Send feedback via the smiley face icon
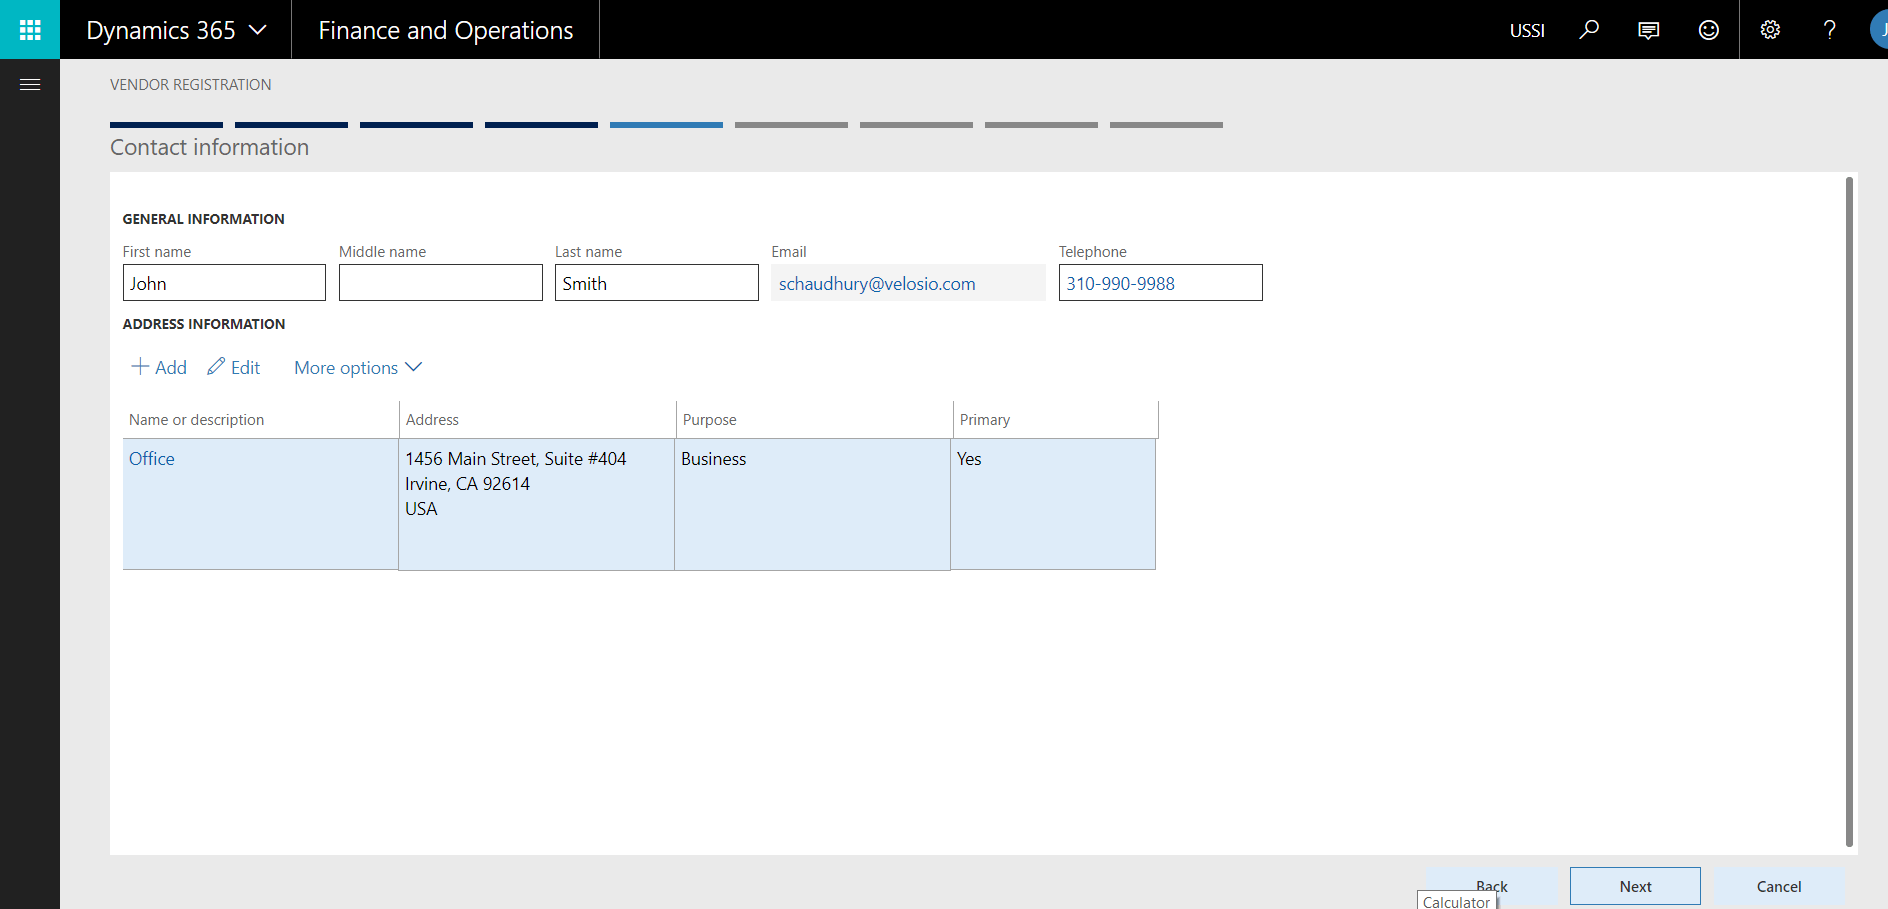Viewport: 1888px width, 909px height. 1708,29
